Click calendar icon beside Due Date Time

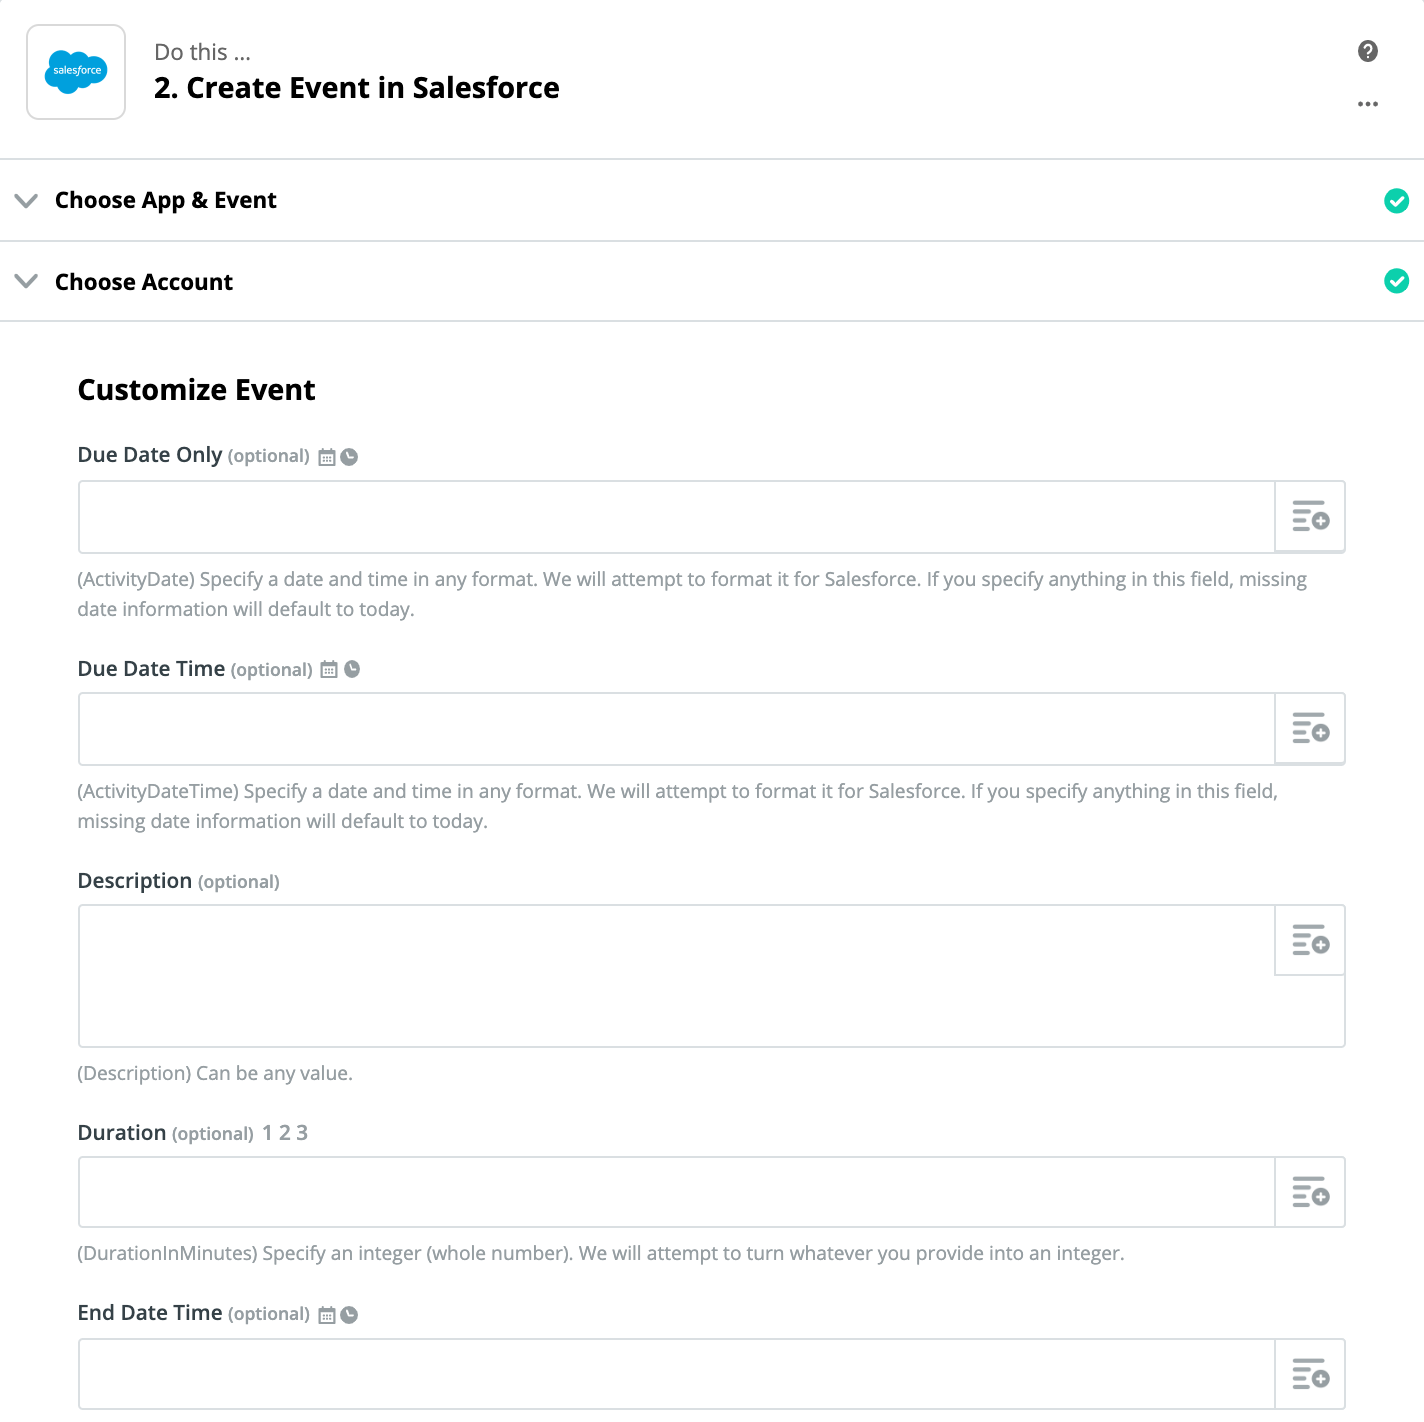click(x=329, y=670)
